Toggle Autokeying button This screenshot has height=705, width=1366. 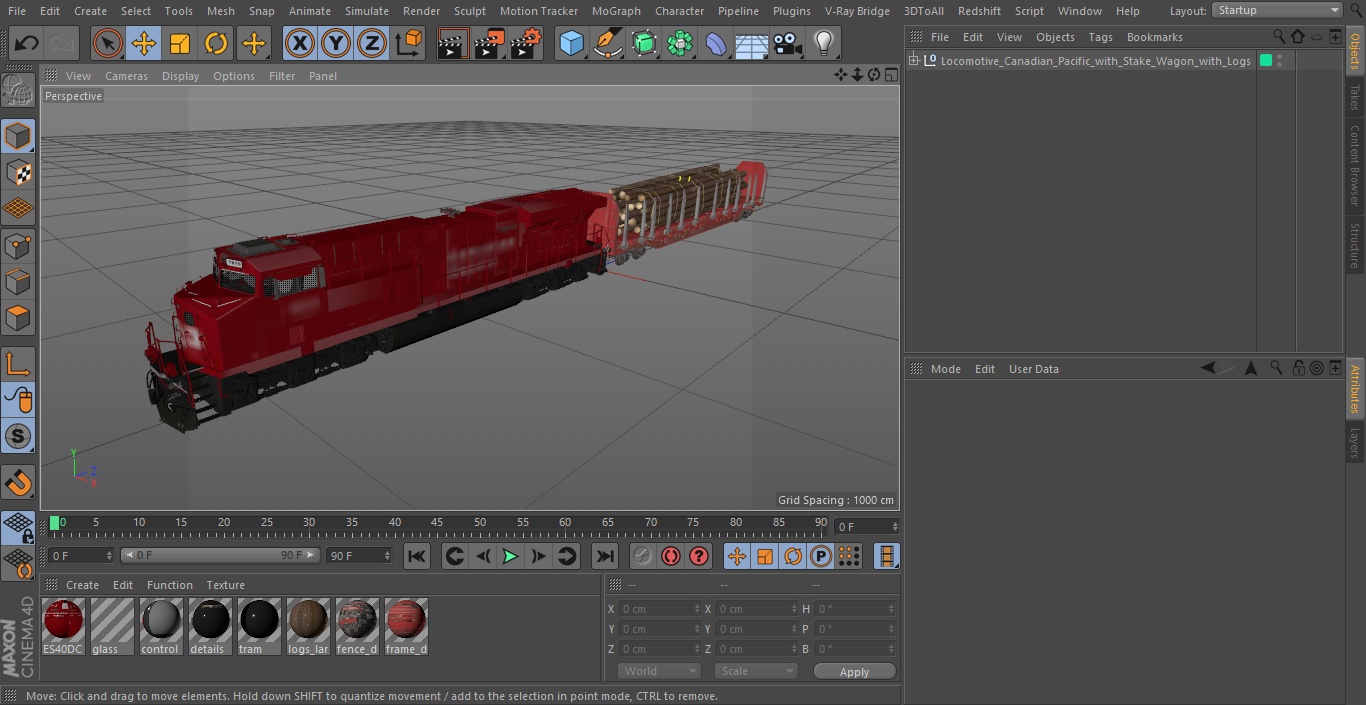[671, 557]
